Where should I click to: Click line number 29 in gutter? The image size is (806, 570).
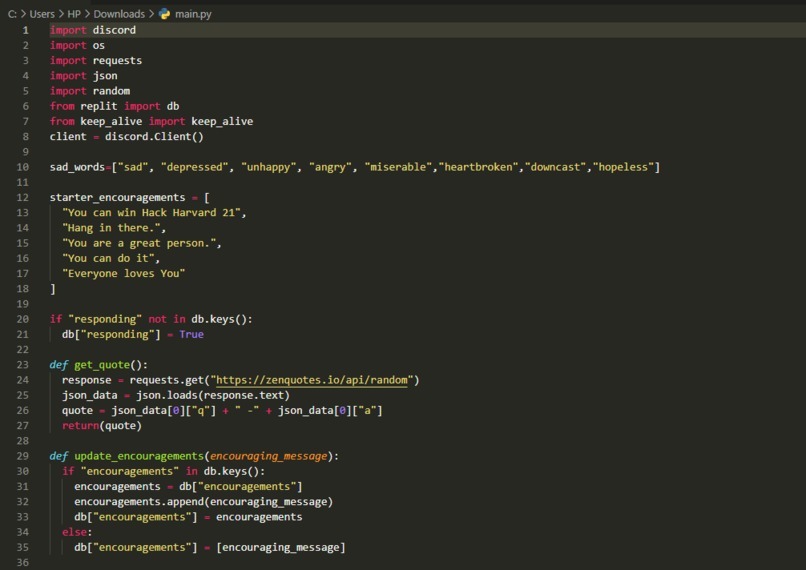click(23, 456)
